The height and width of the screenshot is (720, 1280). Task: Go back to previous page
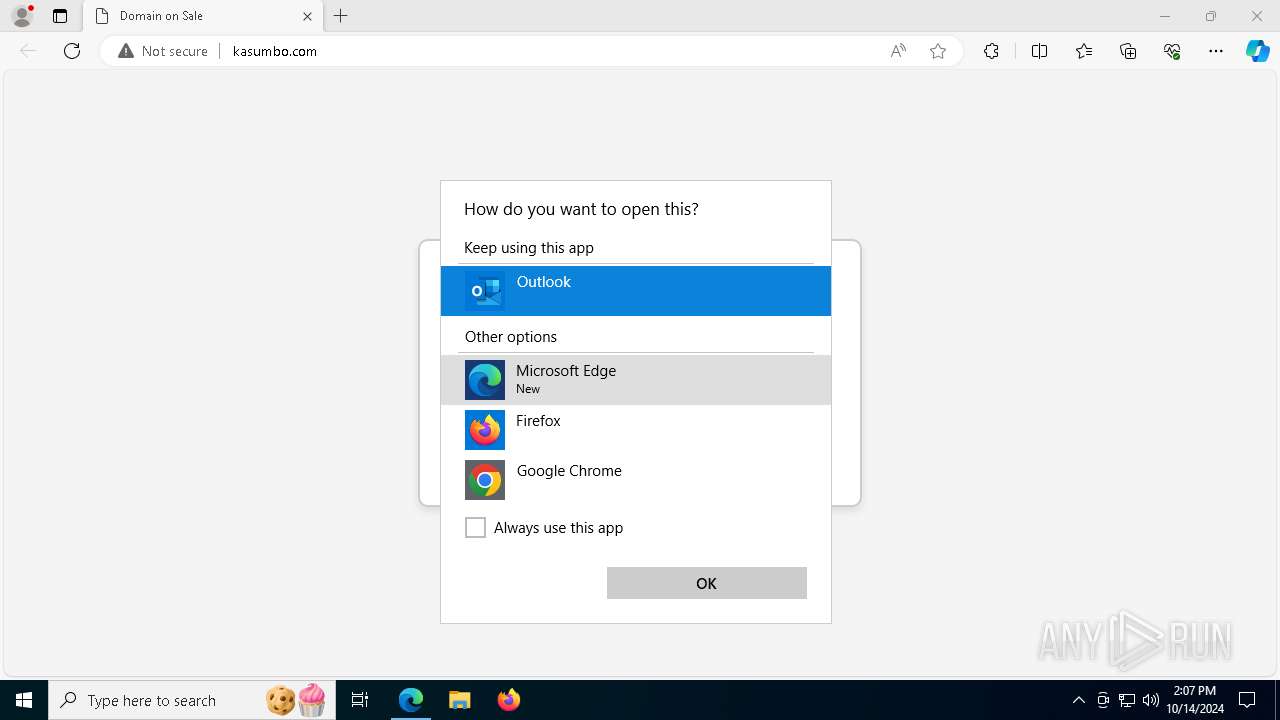28,51
